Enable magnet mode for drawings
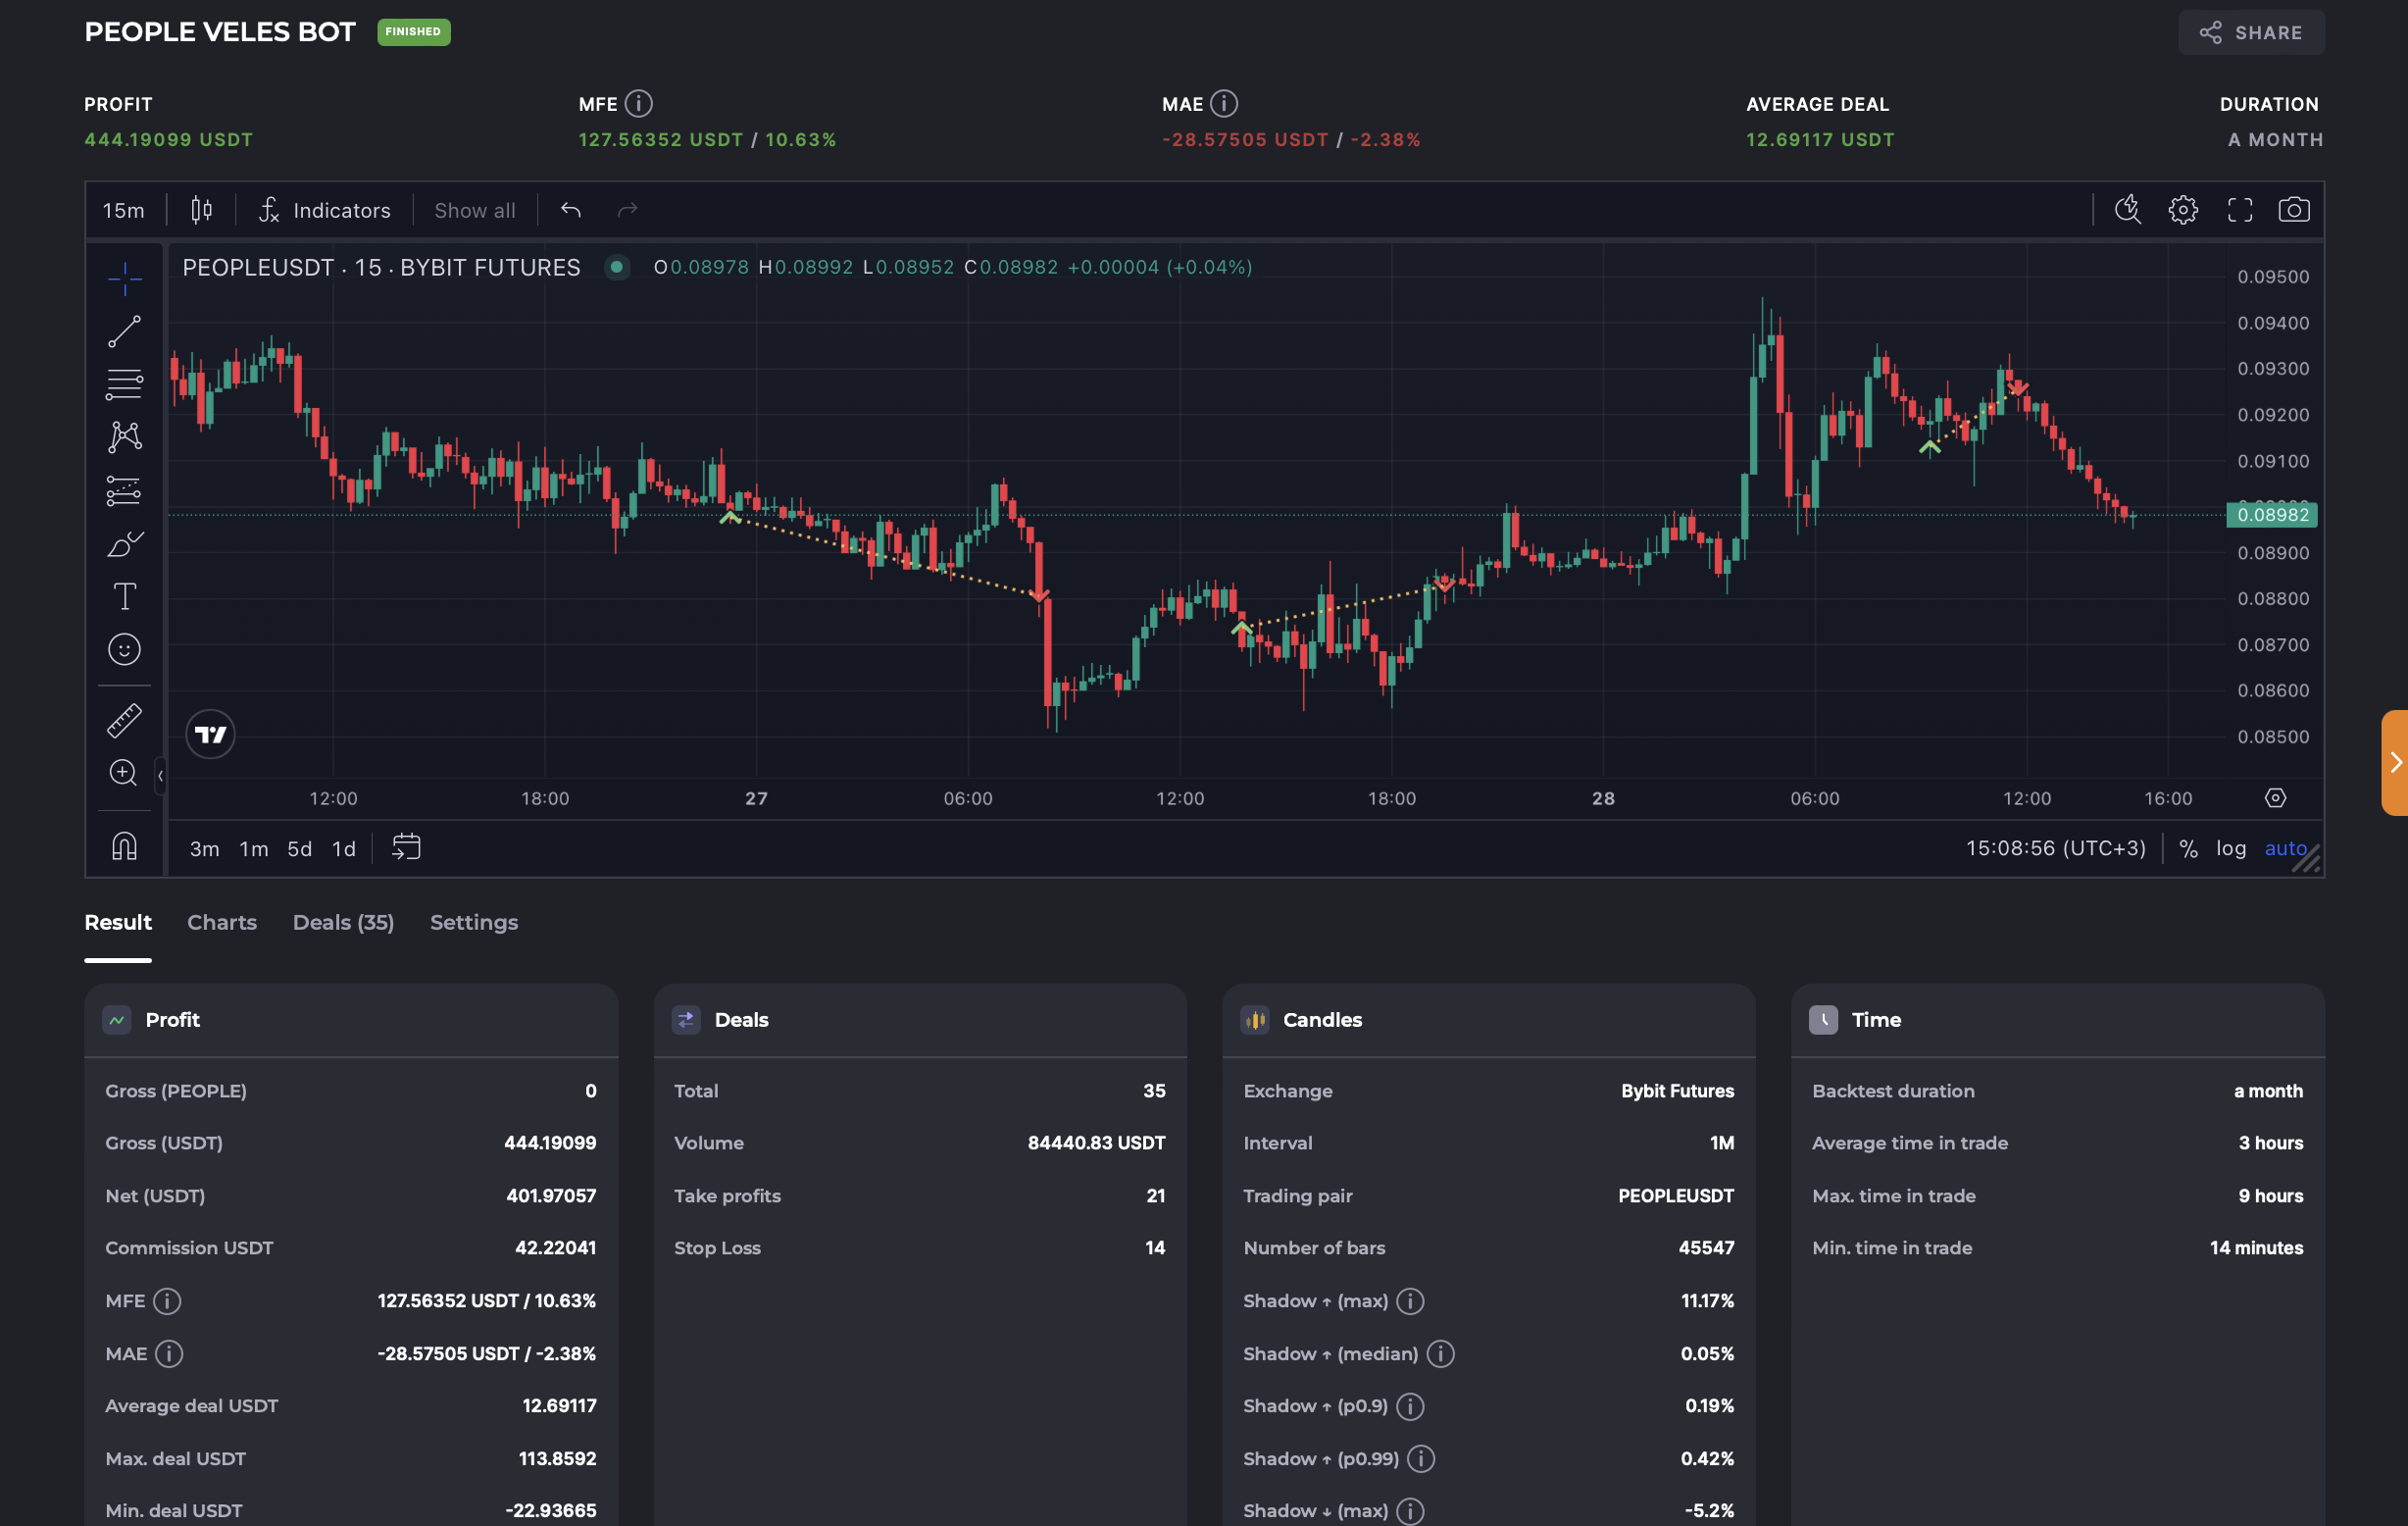This screenshot has height=1526, width=2408. point(124,845)
